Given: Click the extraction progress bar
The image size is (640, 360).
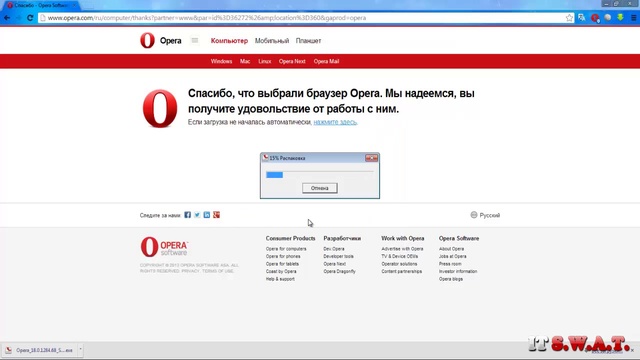Looking at the screenshot, I should 320,175.
